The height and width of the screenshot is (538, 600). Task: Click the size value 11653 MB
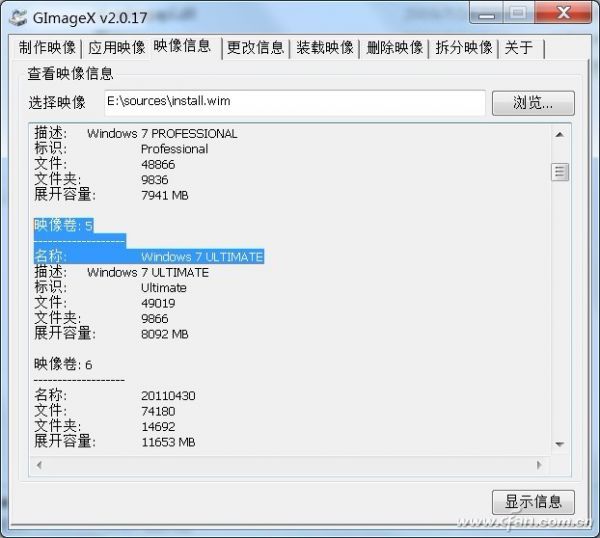(168, 442)
